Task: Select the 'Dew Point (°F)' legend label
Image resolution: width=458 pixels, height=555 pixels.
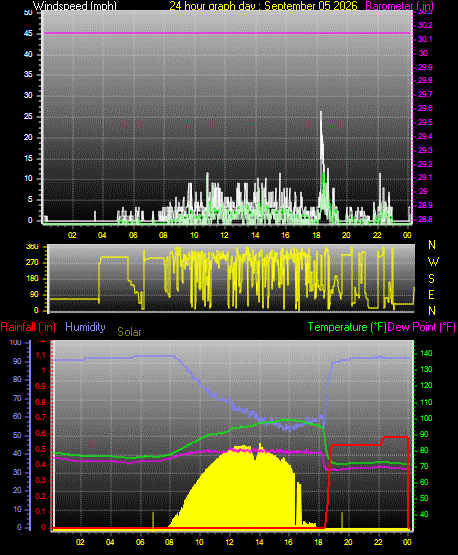Action: pos(422,327)
